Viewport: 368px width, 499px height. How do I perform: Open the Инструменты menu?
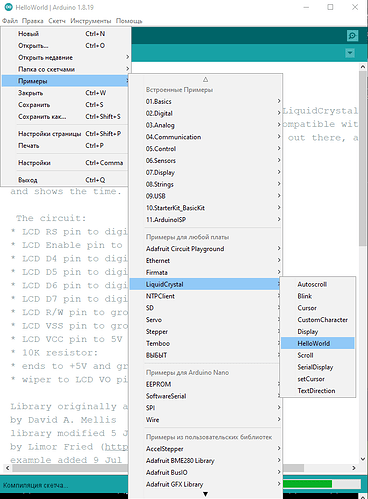pos(91,21)
